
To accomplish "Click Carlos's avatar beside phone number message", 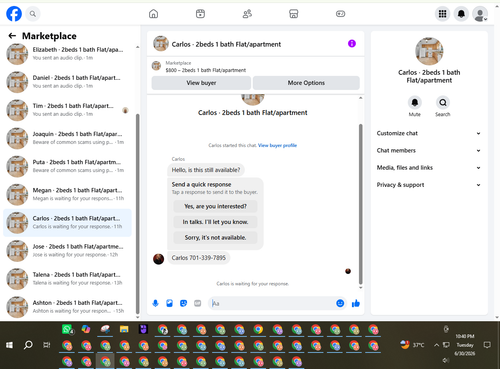I will click(x=158, y=259).
